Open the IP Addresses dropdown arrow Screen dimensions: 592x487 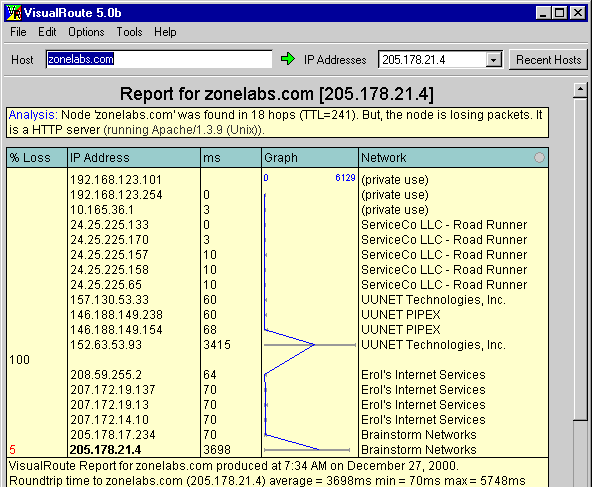click(493, 60)
